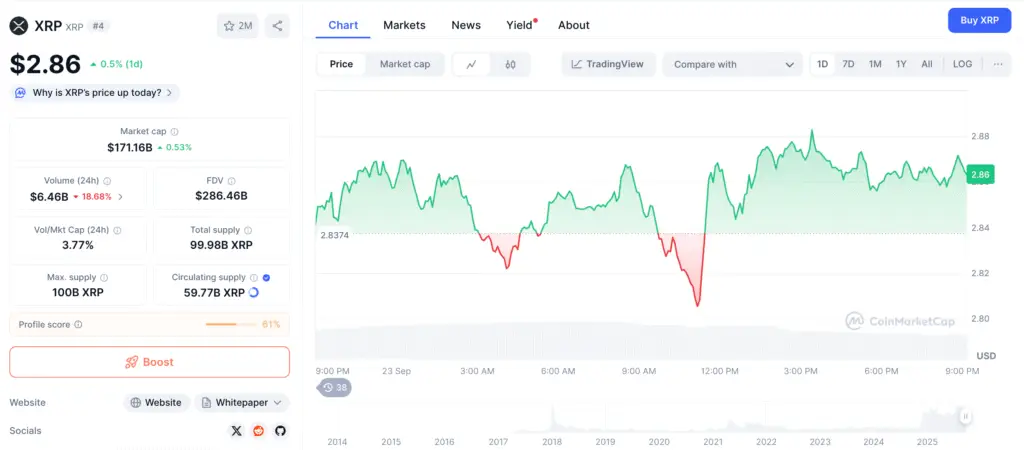
Task: Click the info icon beside Circulating supply
Action: 254,278
